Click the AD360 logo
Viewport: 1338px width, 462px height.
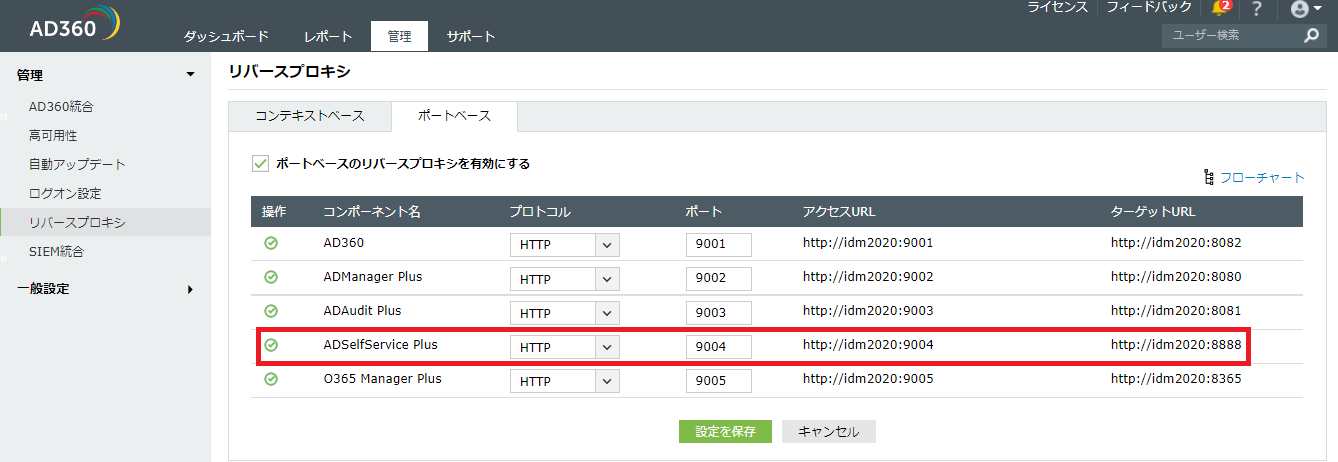point(75,25)
